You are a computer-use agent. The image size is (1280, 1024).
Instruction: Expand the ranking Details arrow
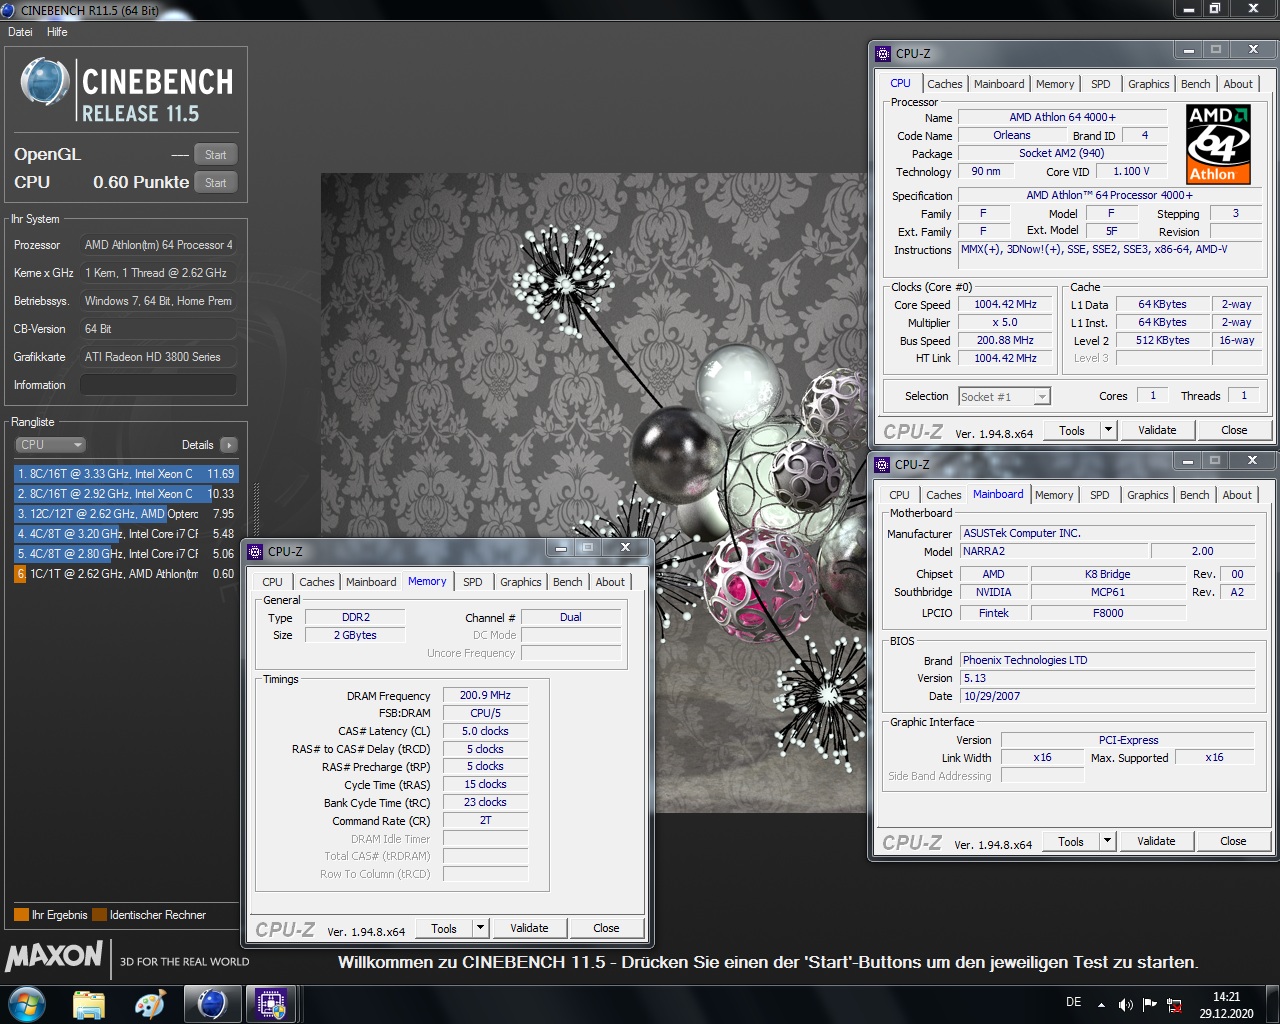click(229, 445)
